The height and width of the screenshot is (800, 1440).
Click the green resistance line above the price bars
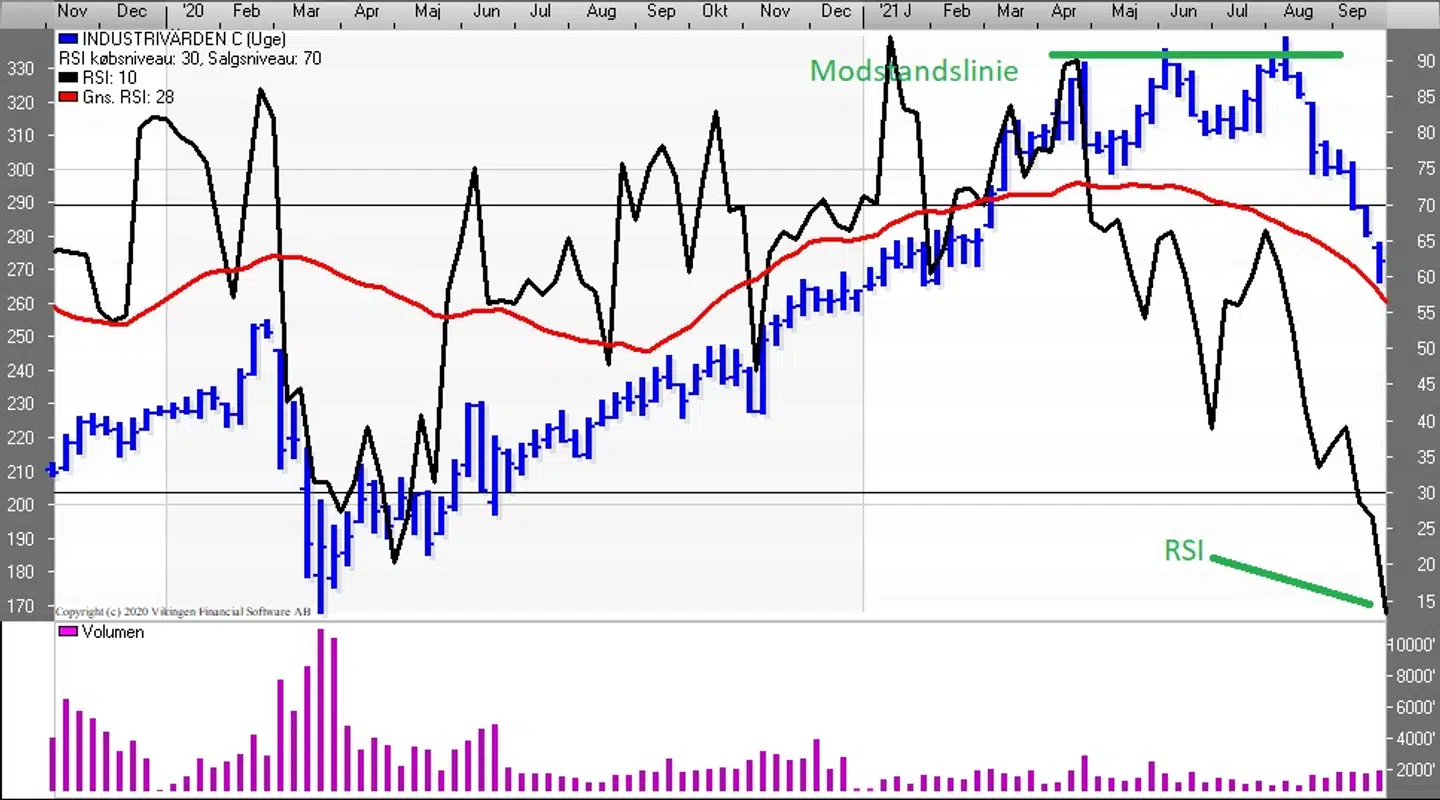pyautogui.click(x=1195, y=54)
